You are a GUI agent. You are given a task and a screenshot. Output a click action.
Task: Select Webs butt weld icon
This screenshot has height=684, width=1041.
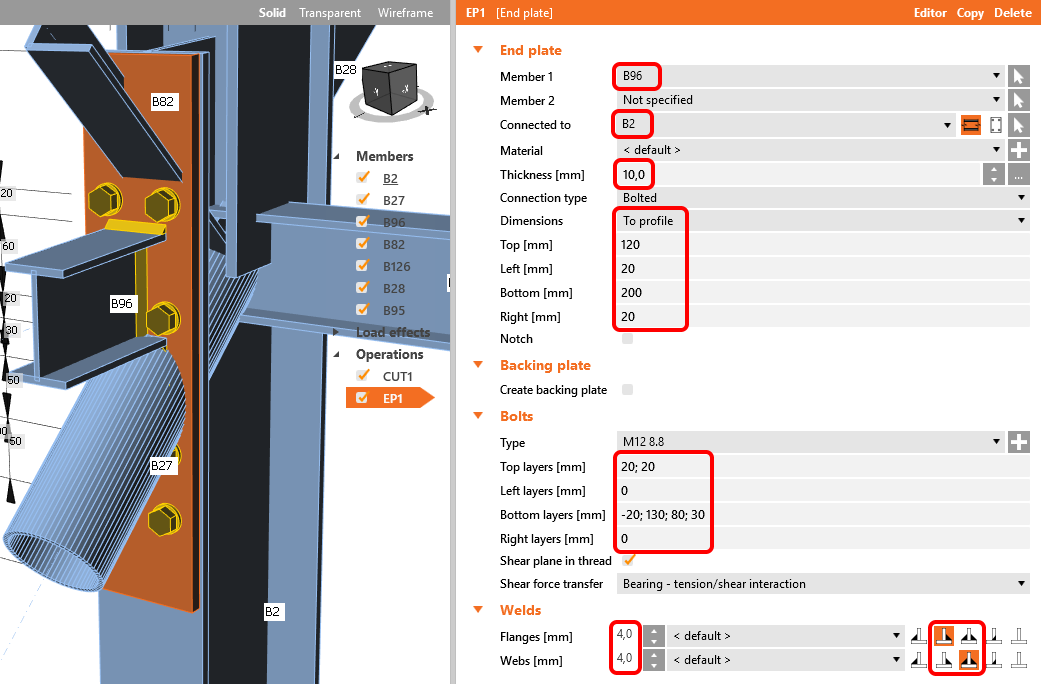pyautogui.click(x=994, y=660)
